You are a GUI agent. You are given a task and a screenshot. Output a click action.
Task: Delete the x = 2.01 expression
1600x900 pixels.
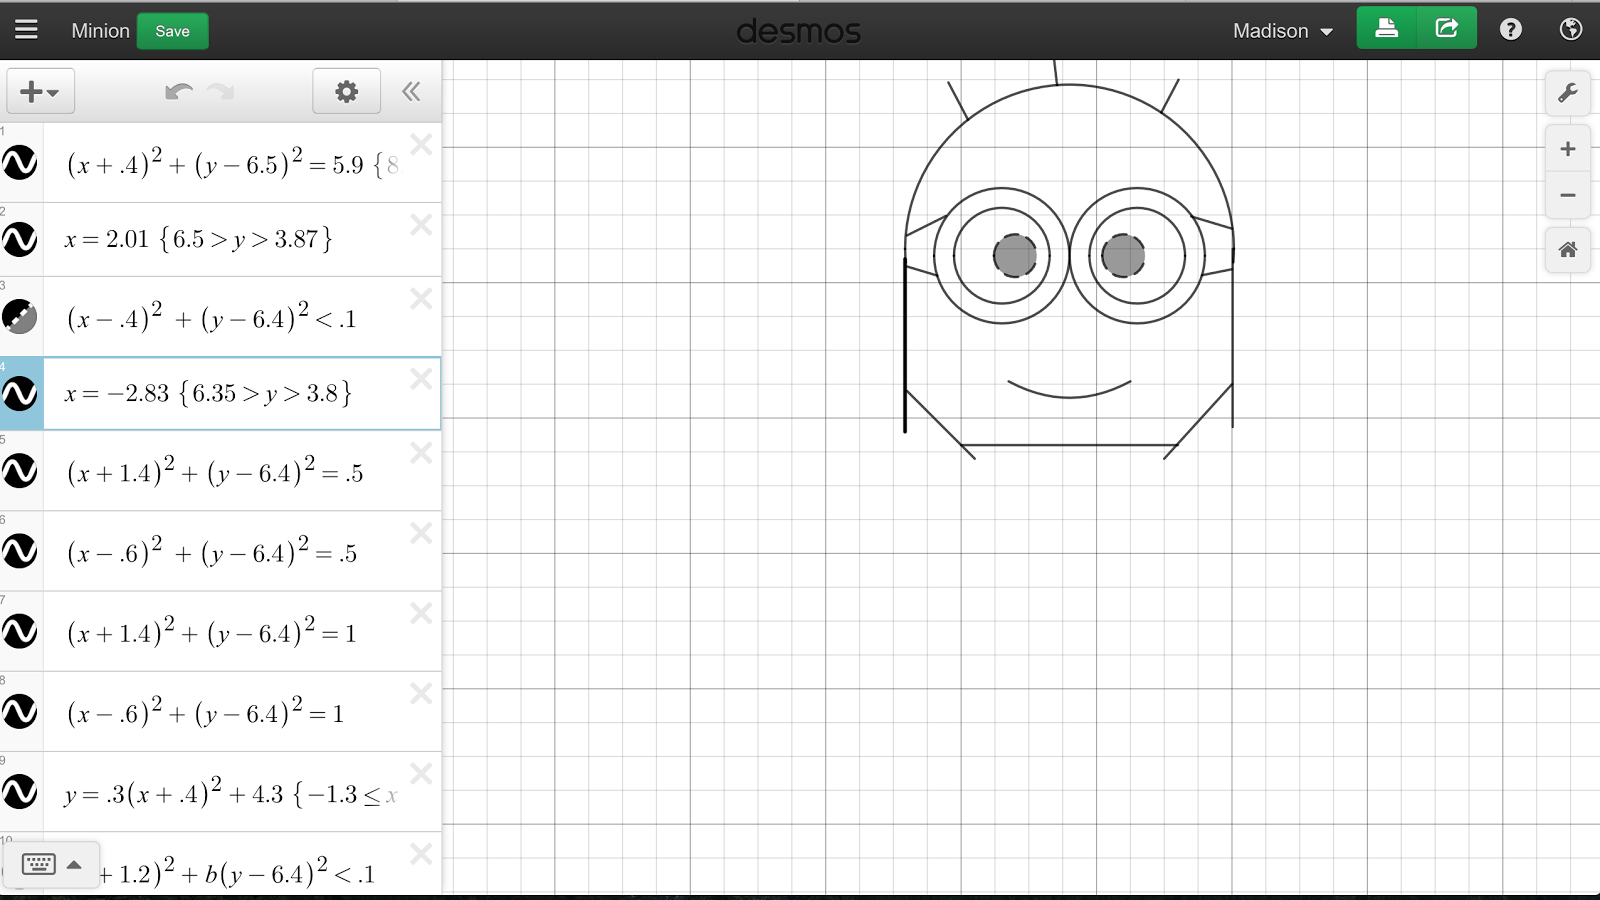point(421,225)
